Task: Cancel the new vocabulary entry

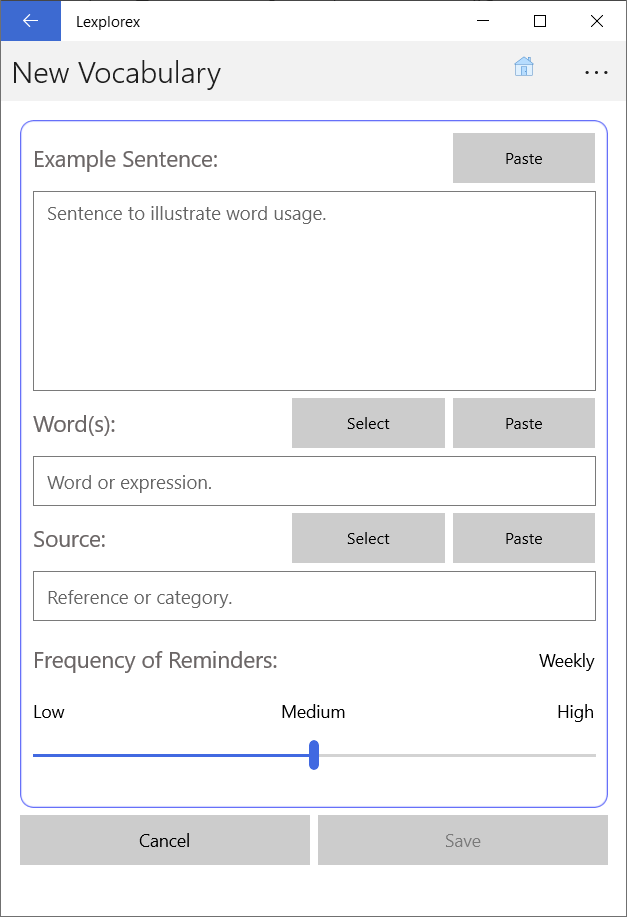Action: 165,840
